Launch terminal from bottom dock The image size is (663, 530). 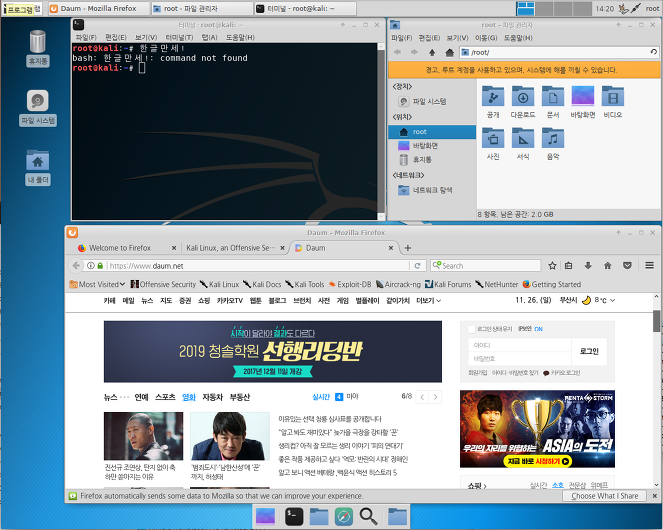(x=294, y=516)
